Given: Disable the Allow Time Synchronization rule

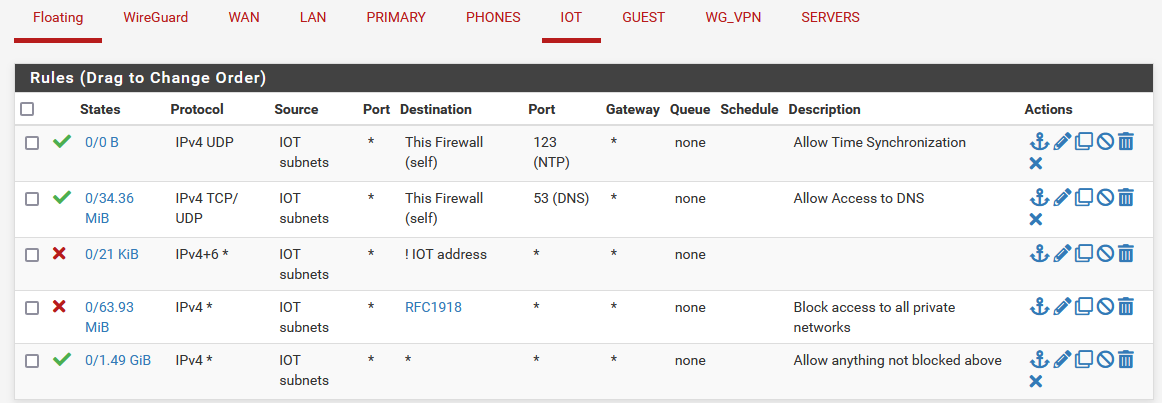Looking at the screenshot, I should (x=1105, y=141).
